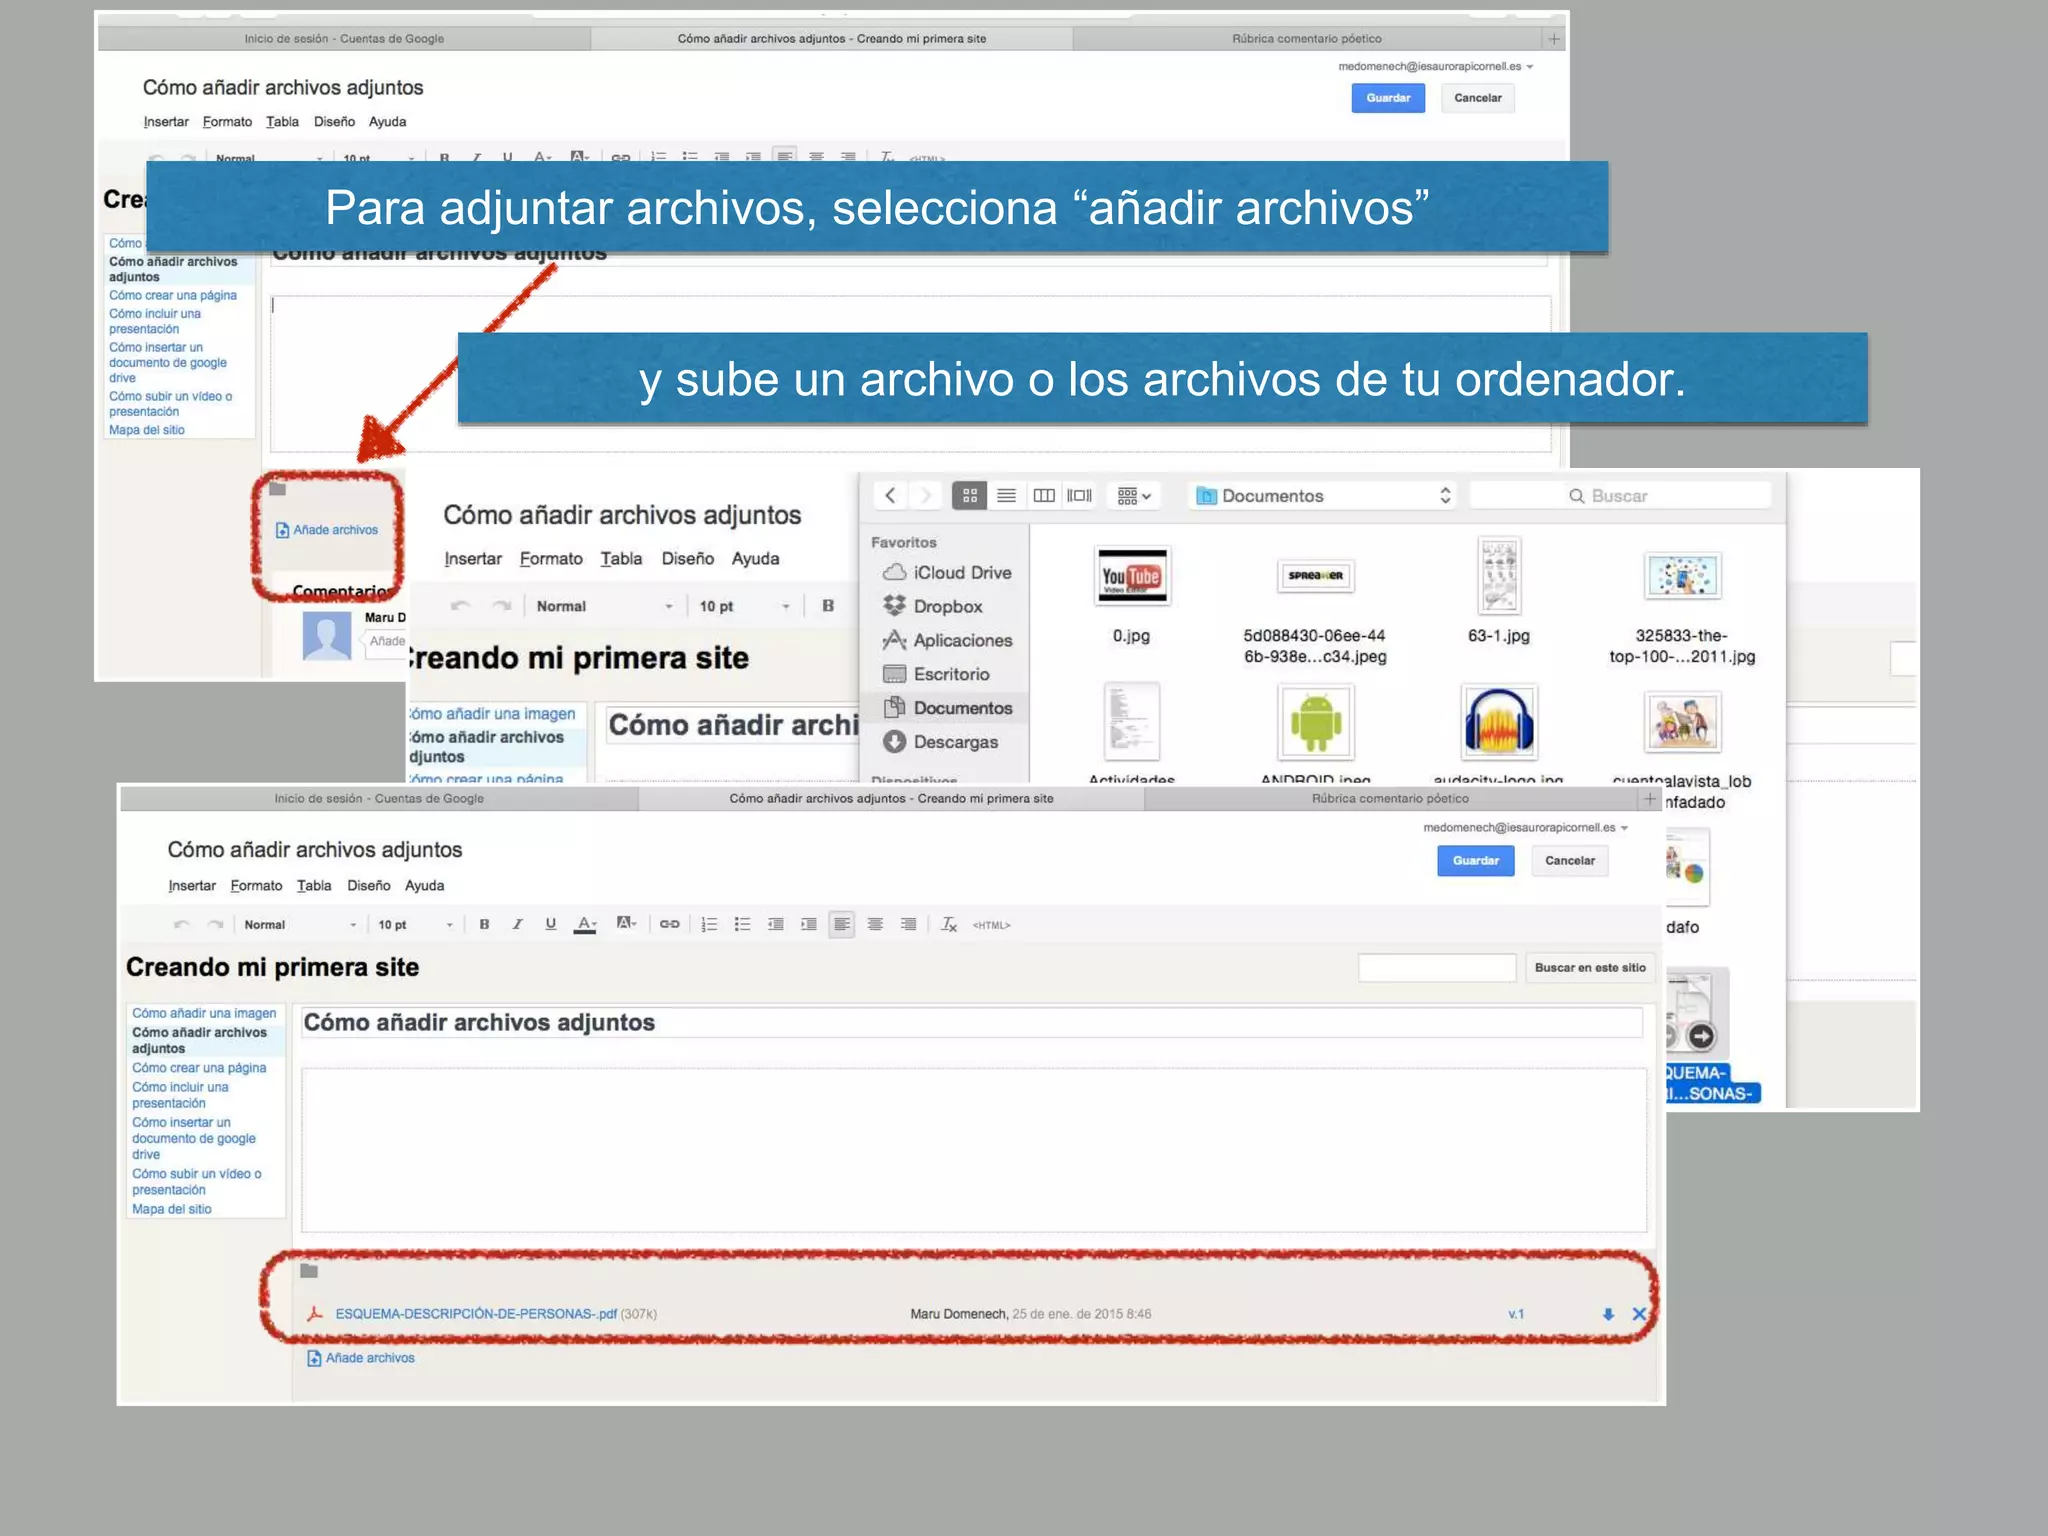Switch to Rúbrica comentario póetico tab in lower window

(1390, 799)
